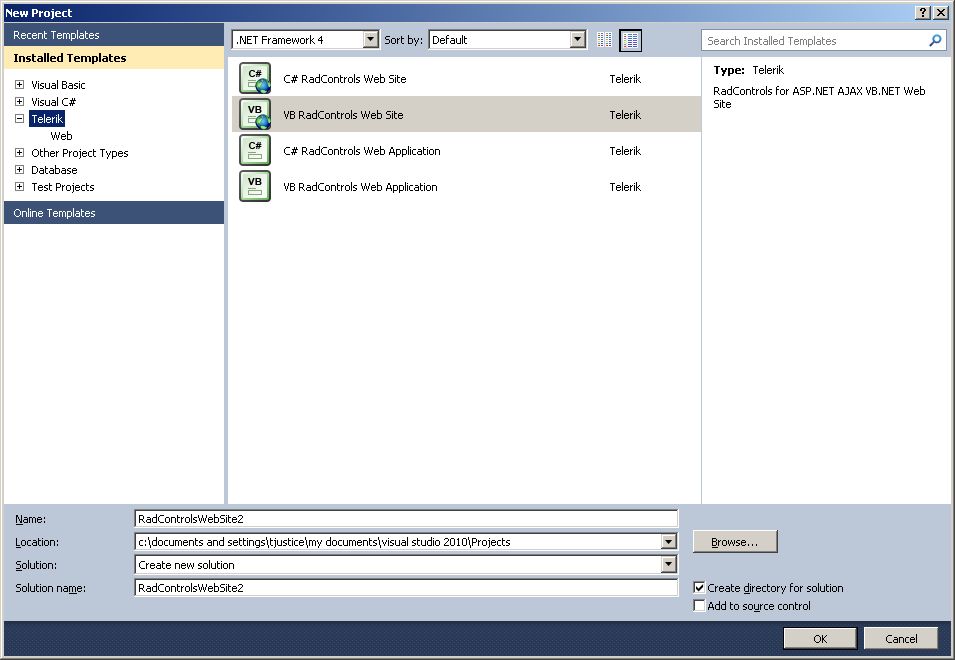Screen dimensions: 955x660
Task: Click the Solution name text field
Action: [x=406, y=588]
